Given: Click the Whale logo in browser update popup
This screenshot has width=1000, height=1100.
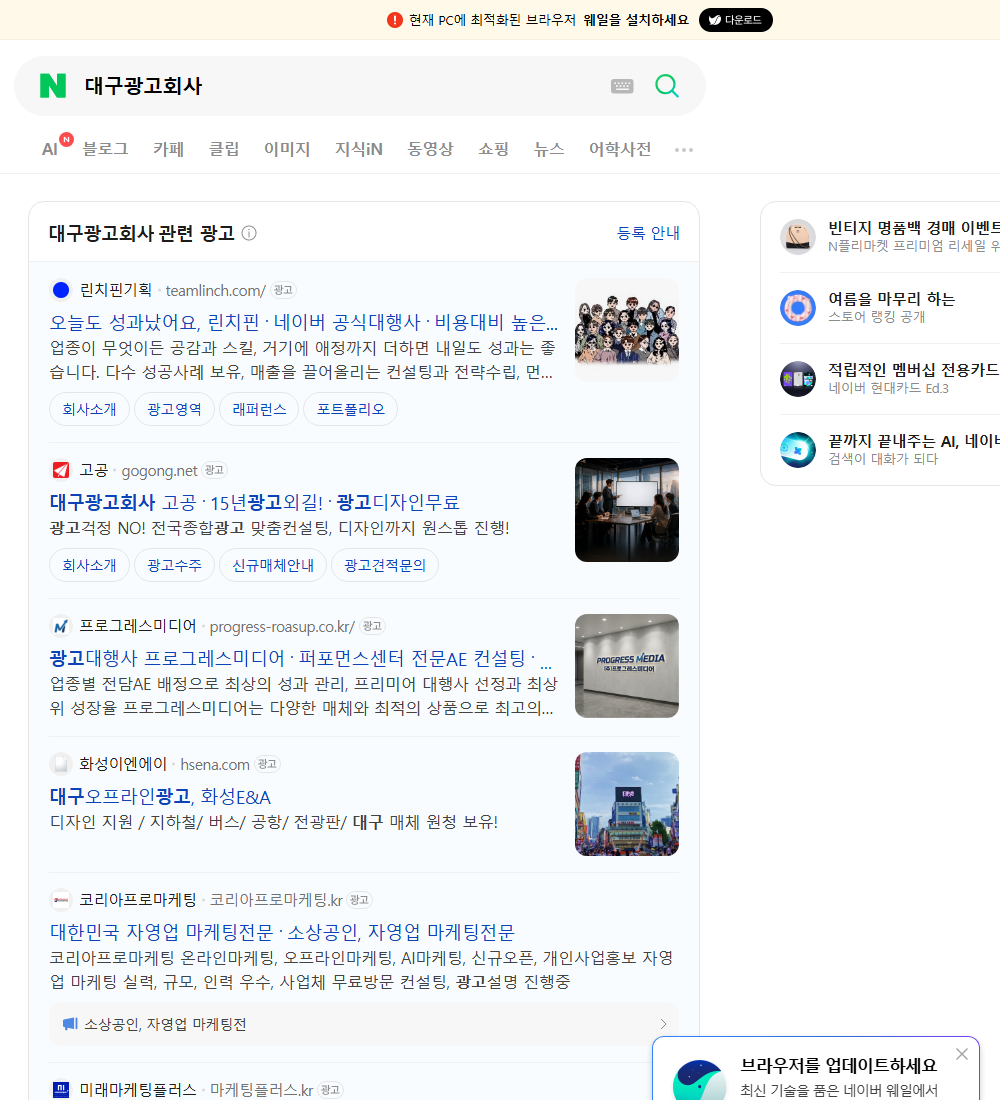Looking at the screenshot, I should tap(699, 1080).
